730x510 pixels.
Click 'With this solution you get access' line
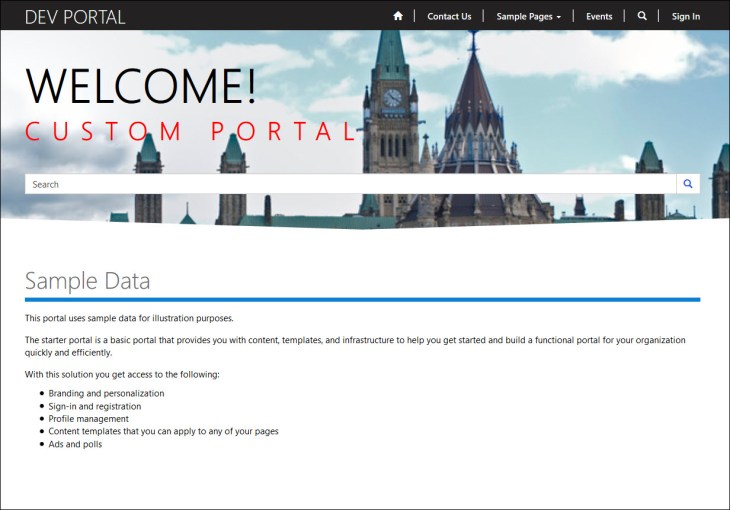(122, 374)
